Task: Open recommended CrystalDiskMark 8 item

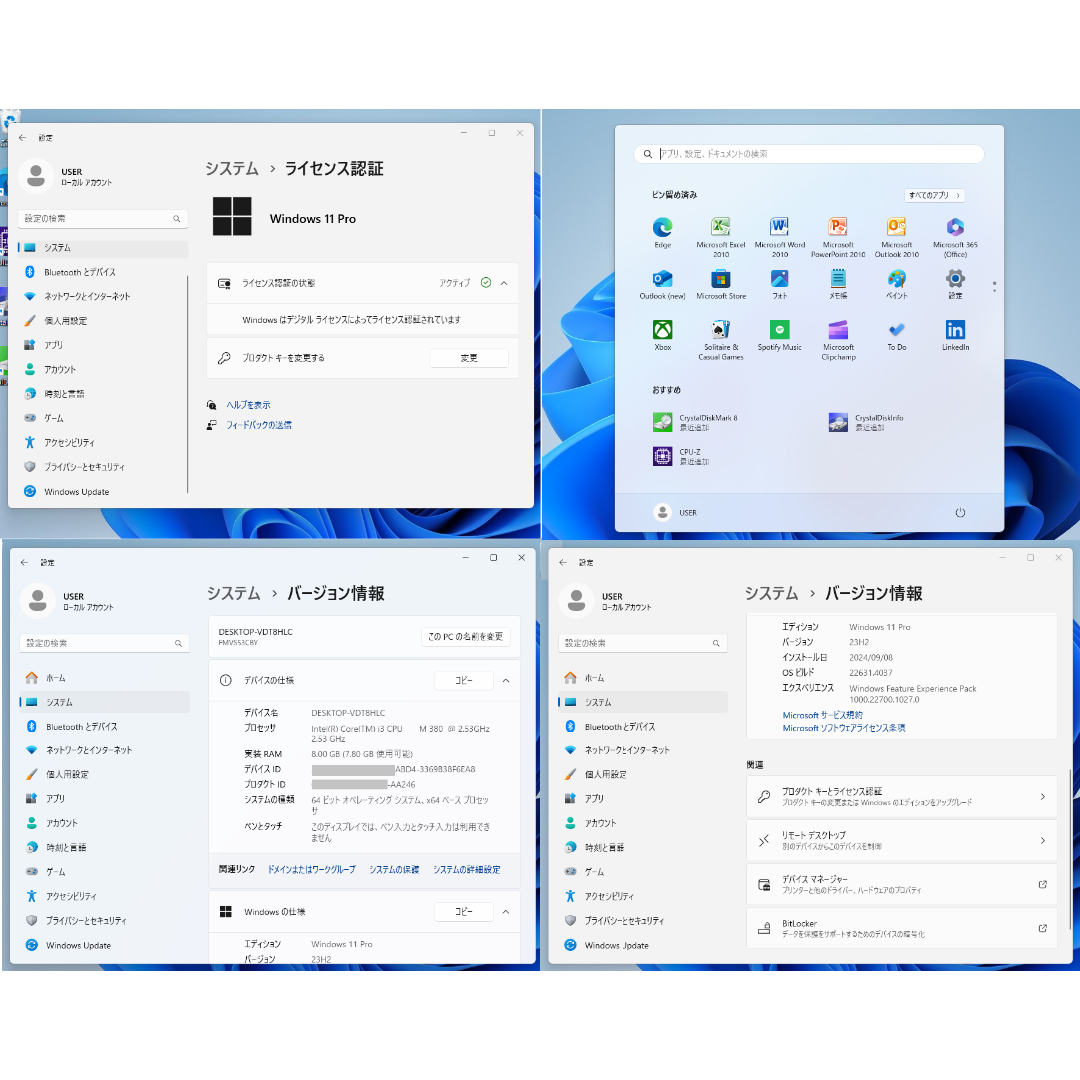Action: (696, 422)
